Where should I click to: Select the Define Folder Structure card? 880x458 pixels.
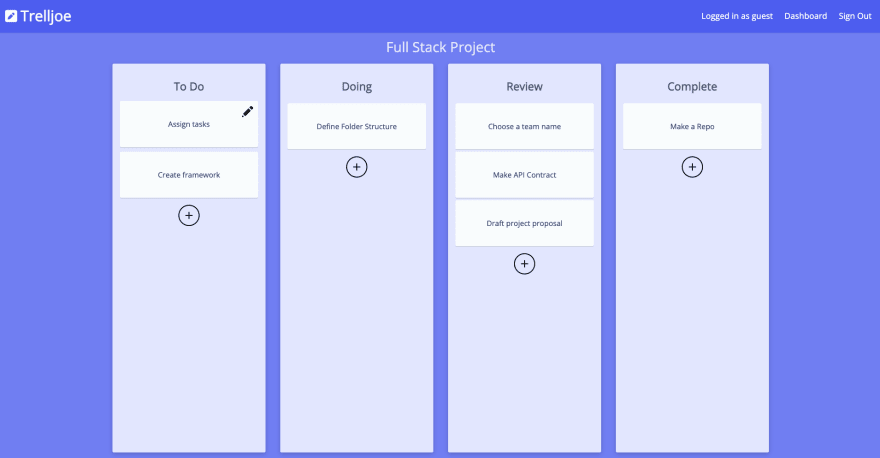(x=356, y=126)
